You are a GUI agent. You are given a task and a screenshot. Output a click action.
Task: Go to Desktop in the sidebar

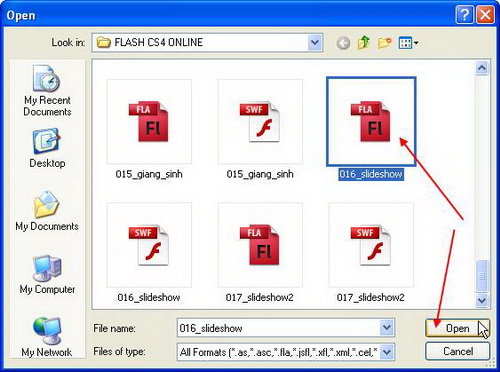click(47, 148)
